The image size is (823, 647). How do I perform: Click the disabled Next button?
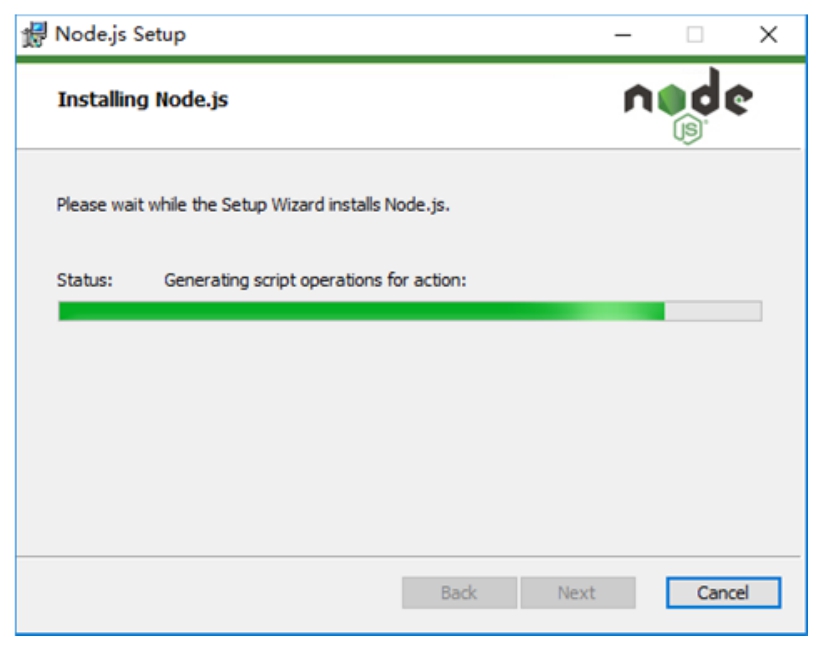click(x=578, y=593)
